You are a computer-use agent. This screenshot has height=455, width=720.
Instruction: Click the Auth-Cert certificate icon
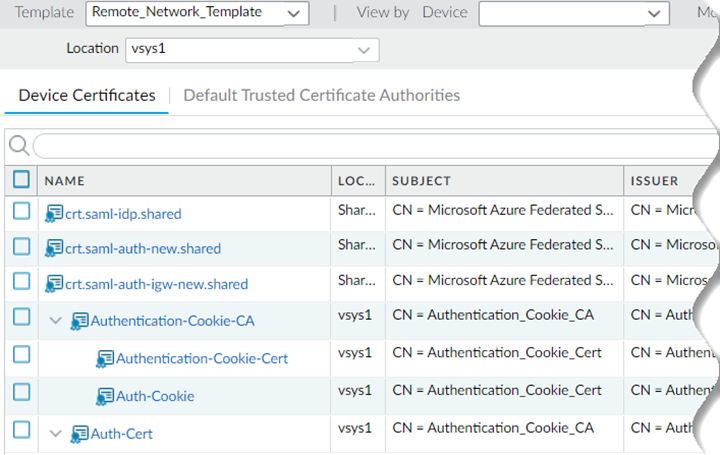(x=80, y=434)
